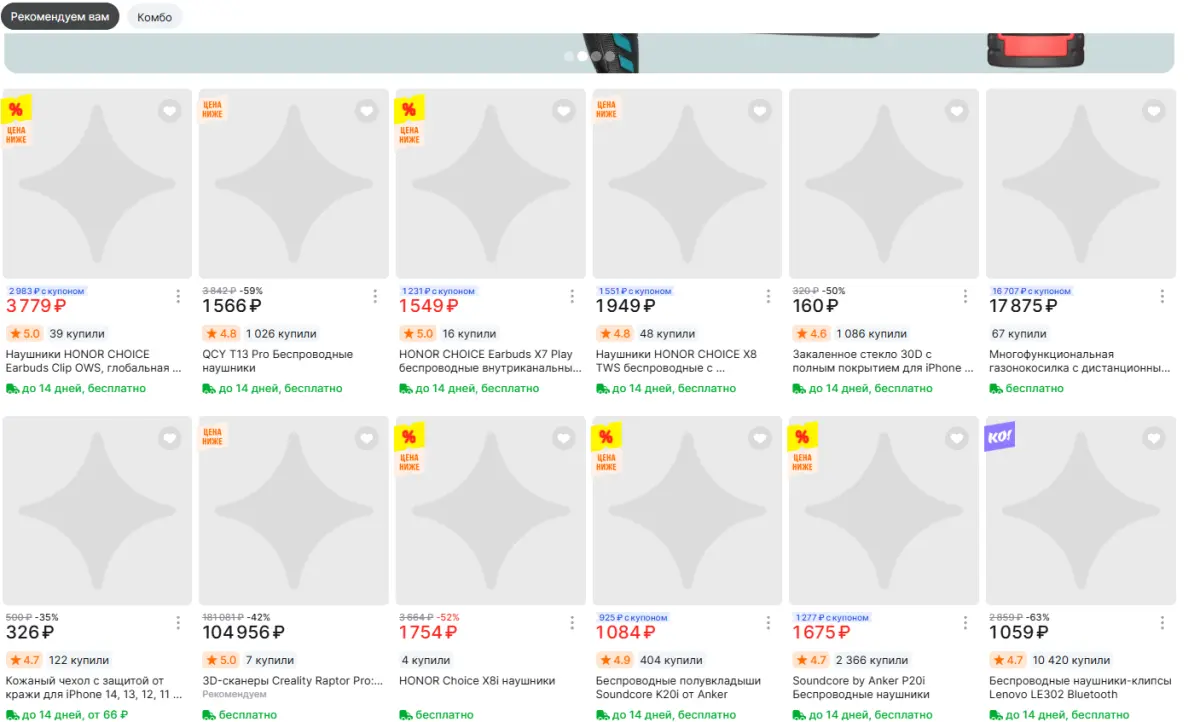
Task: Favorite Кожаный чехол heart icon
Action: coord(170,438)
